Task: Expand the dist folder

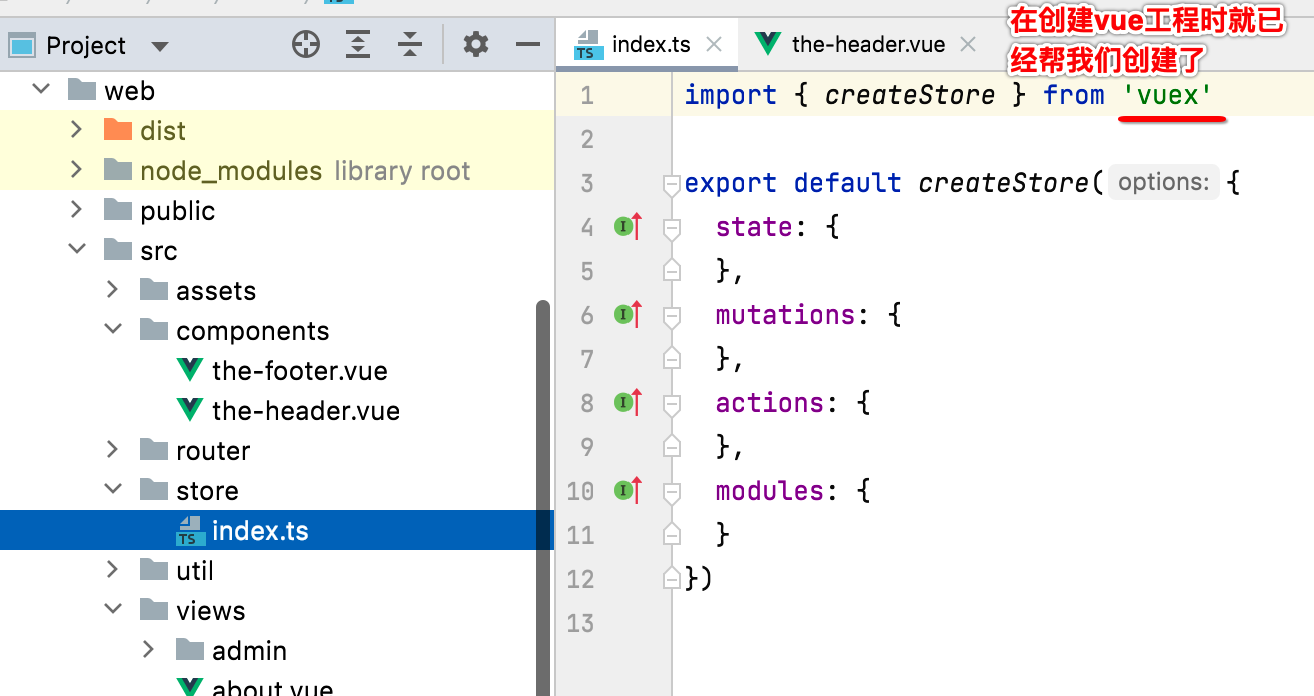Action: (x=76, y=130)
